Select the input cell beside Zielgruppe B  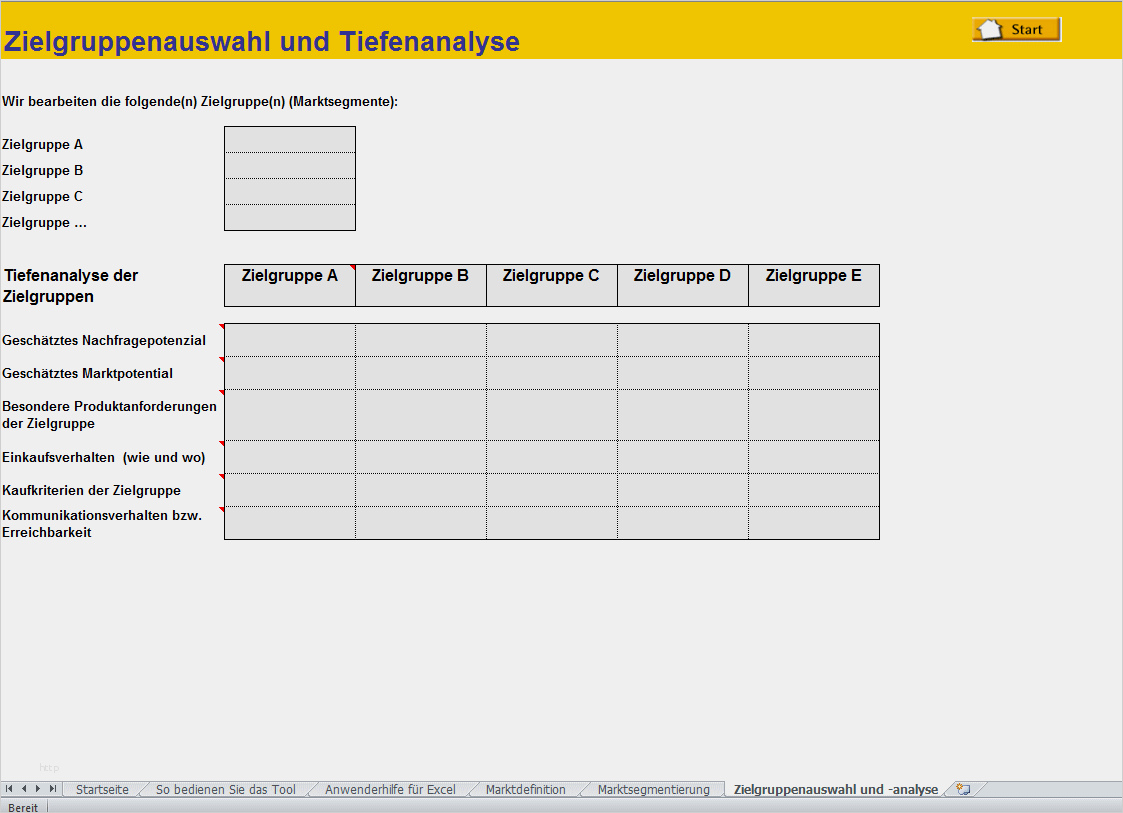pyautogui.click(x=290, y=166)
